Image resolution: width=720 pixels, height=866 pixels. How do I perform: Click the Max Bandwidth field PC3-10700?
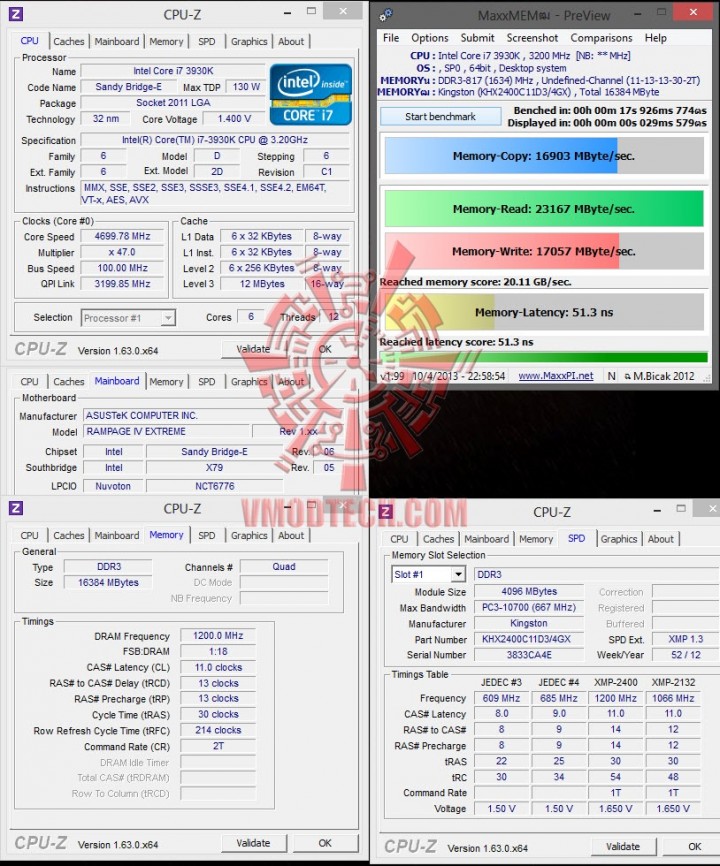[529, 608]
